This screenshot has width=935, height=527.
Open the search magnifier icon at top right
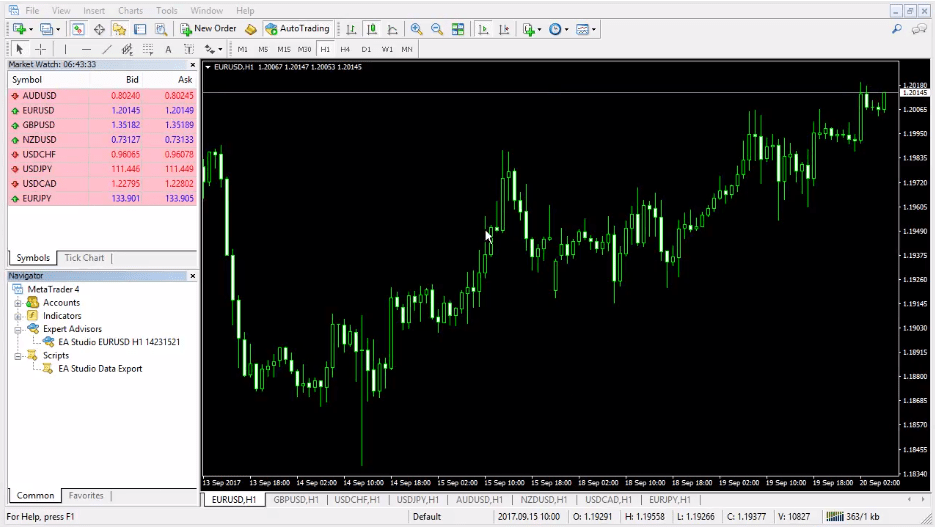click(x=897, y=29)
